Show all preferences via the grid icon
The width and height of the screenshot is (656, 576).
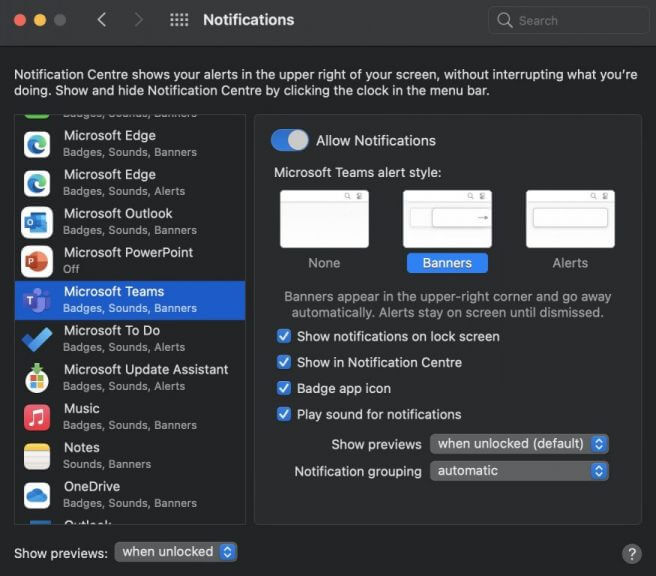pyautogui.click(x=179, y=20)
